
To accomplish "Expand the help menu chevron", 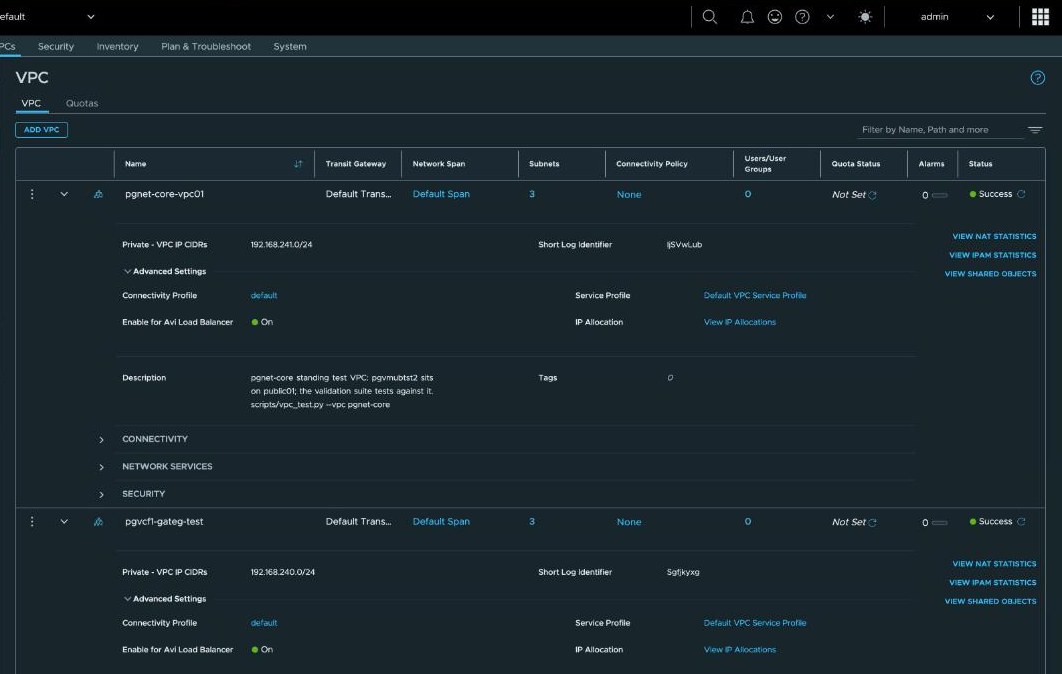I will (x=830, y=17).
